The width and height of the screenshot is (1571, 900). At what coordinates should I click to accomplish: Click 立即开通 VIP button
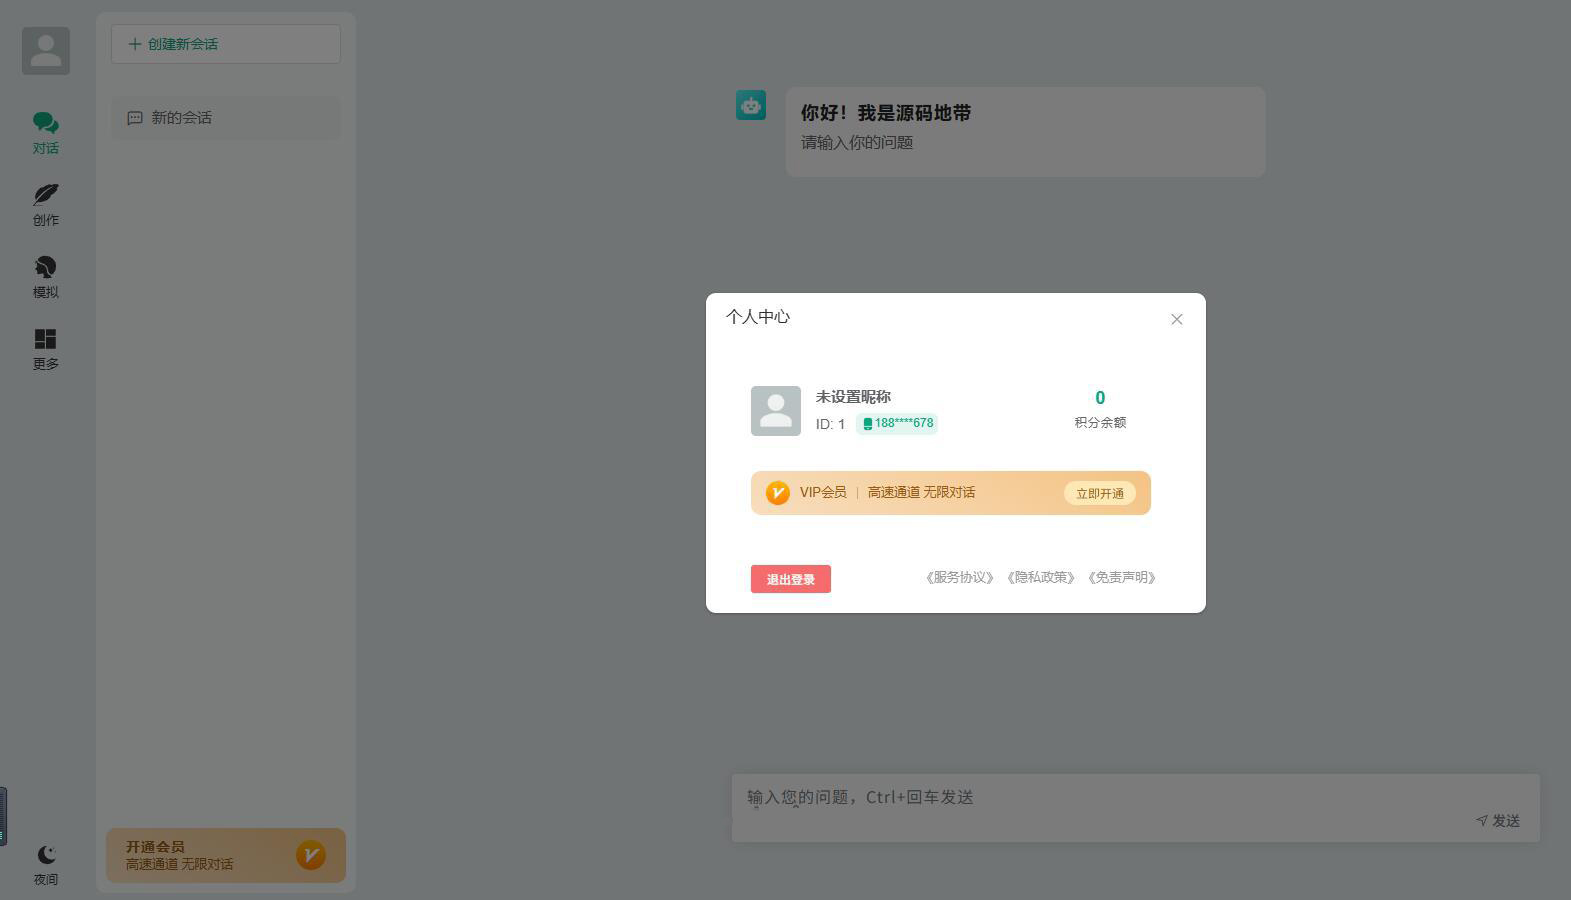[1099, 493]
